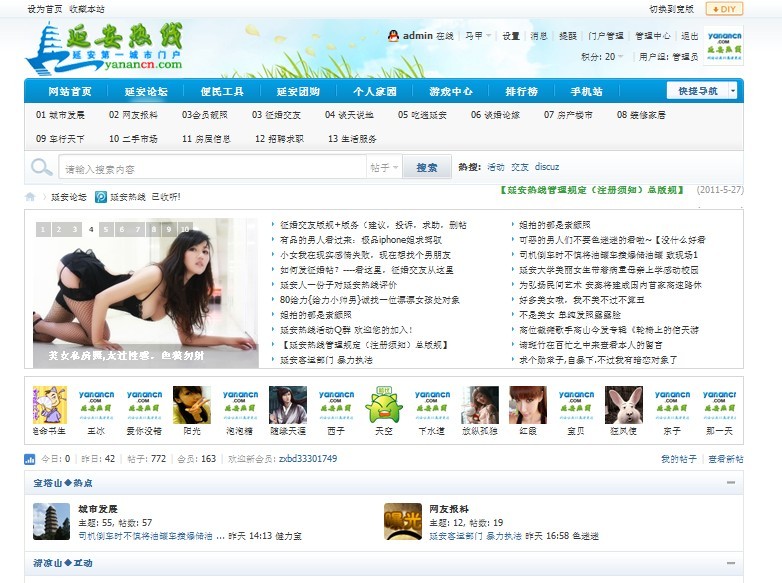Select slide number 1 in slideshow
This screenshot has width=782, height=583.
[43, 229]
